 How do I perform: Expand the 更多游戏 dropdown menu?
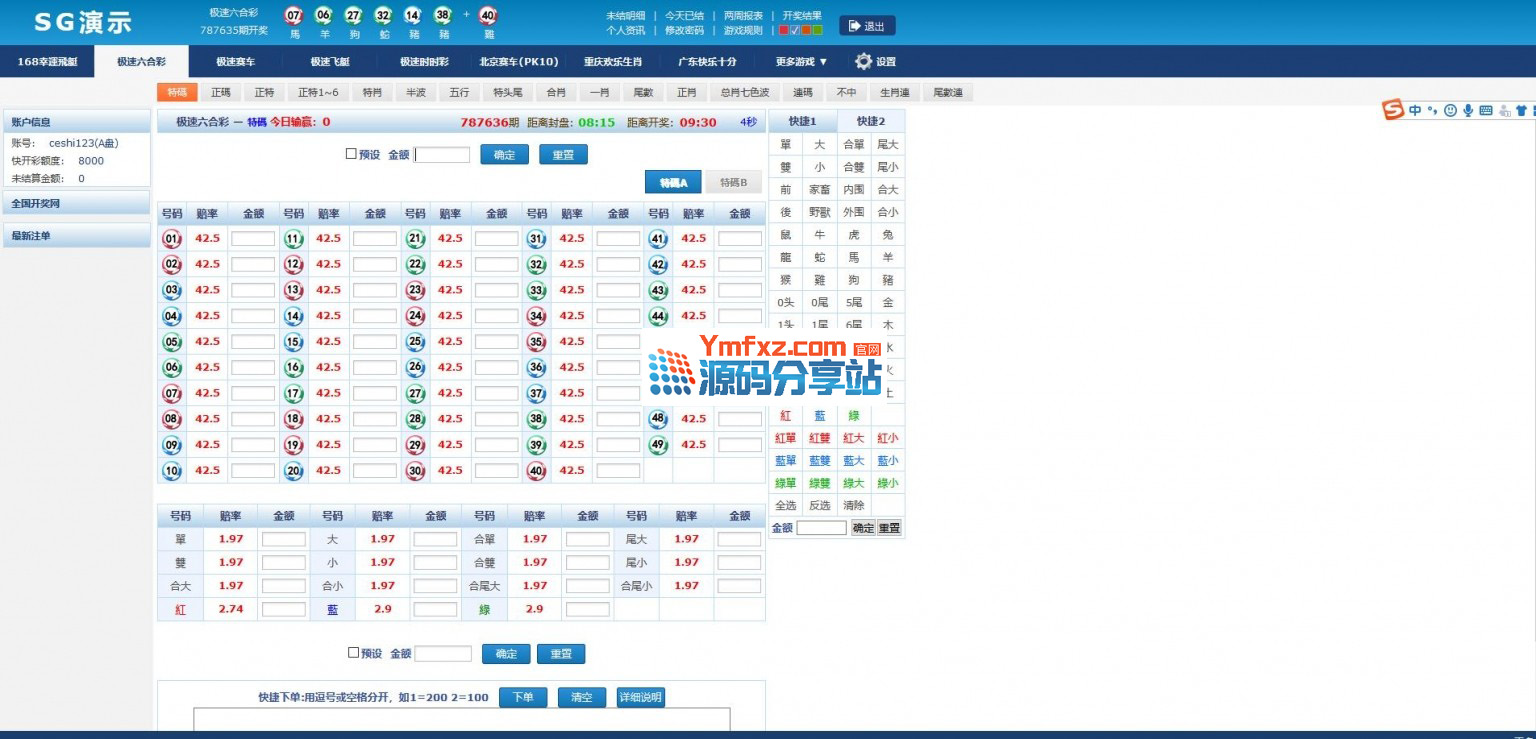coord(801,62)
